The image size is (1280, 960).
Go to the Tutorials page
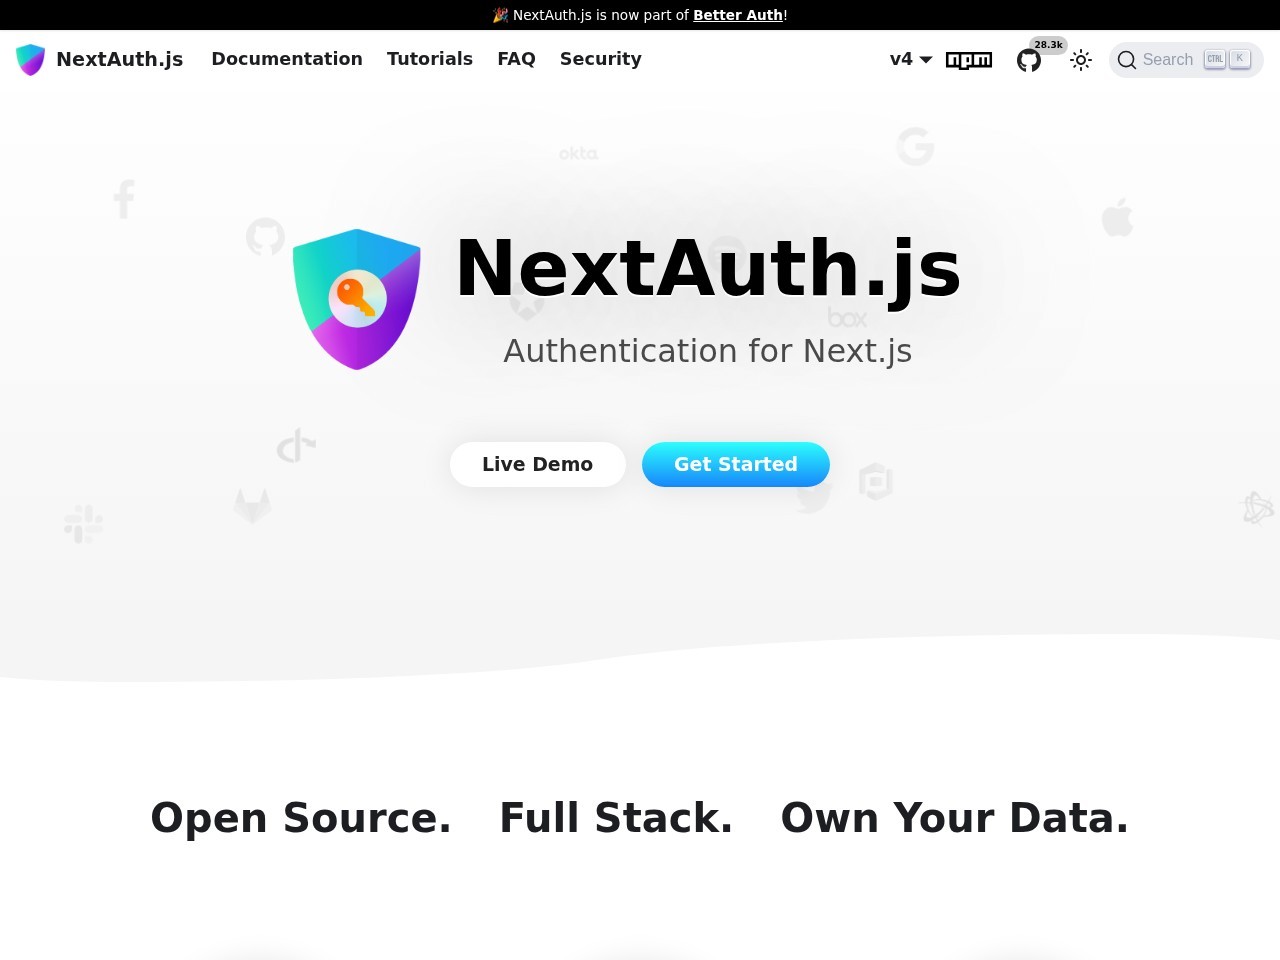coord(430,59)
